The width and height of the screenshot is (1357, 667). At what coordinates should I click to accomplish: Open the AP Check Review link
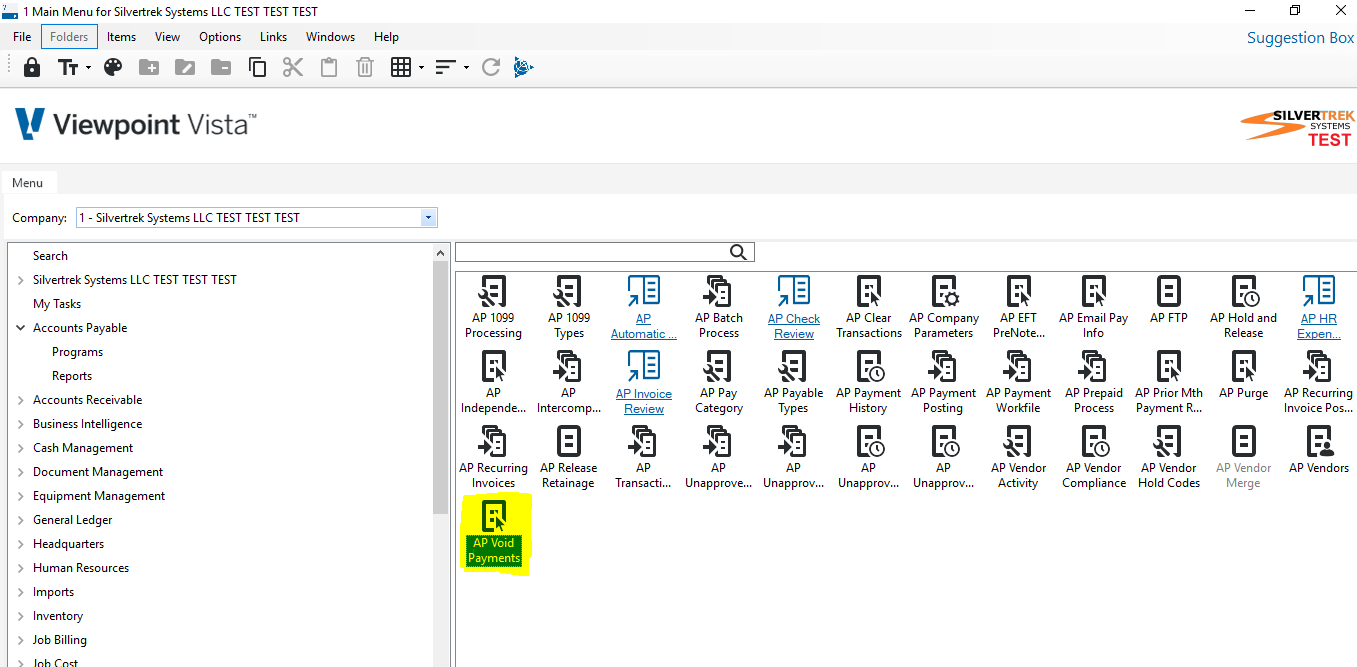(x=794, y=309)
